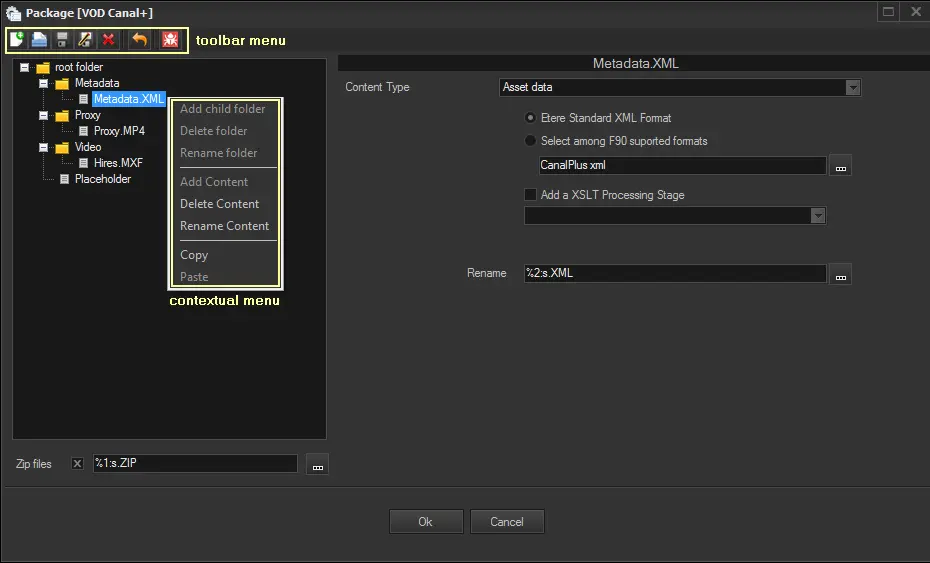The height and width of the screenshot is (563, 930).
Task: Click the orange undo arrow icon
Action: (140, 40)
